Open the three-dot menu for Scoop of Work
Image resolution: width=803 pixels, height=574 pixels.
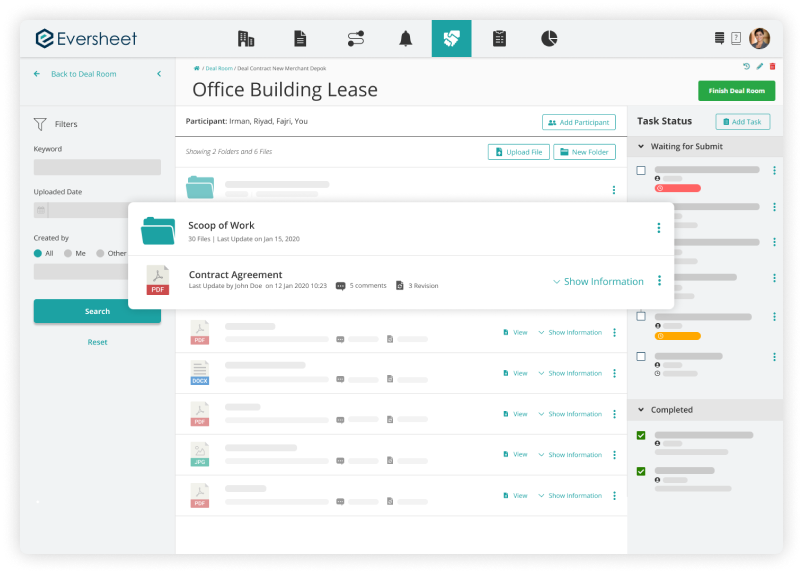click(x=658, y=228)
